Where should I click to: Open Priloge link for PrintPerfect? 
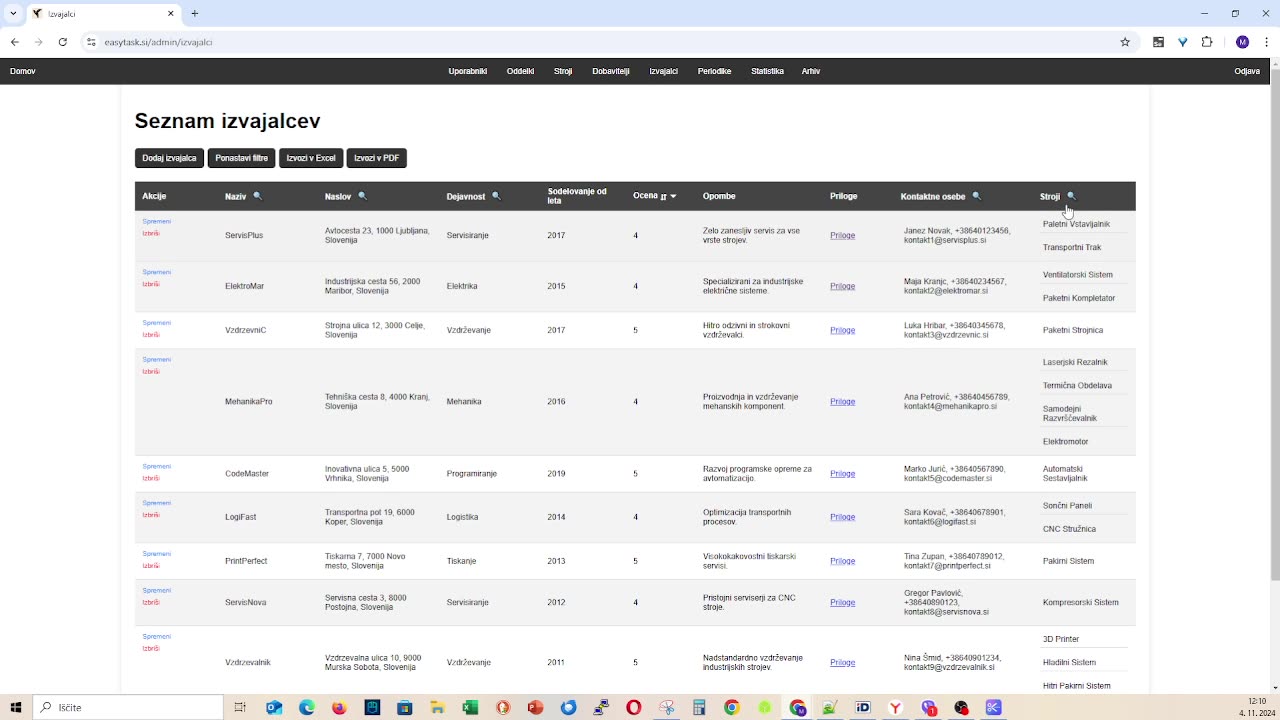click(x=842, y=561)
